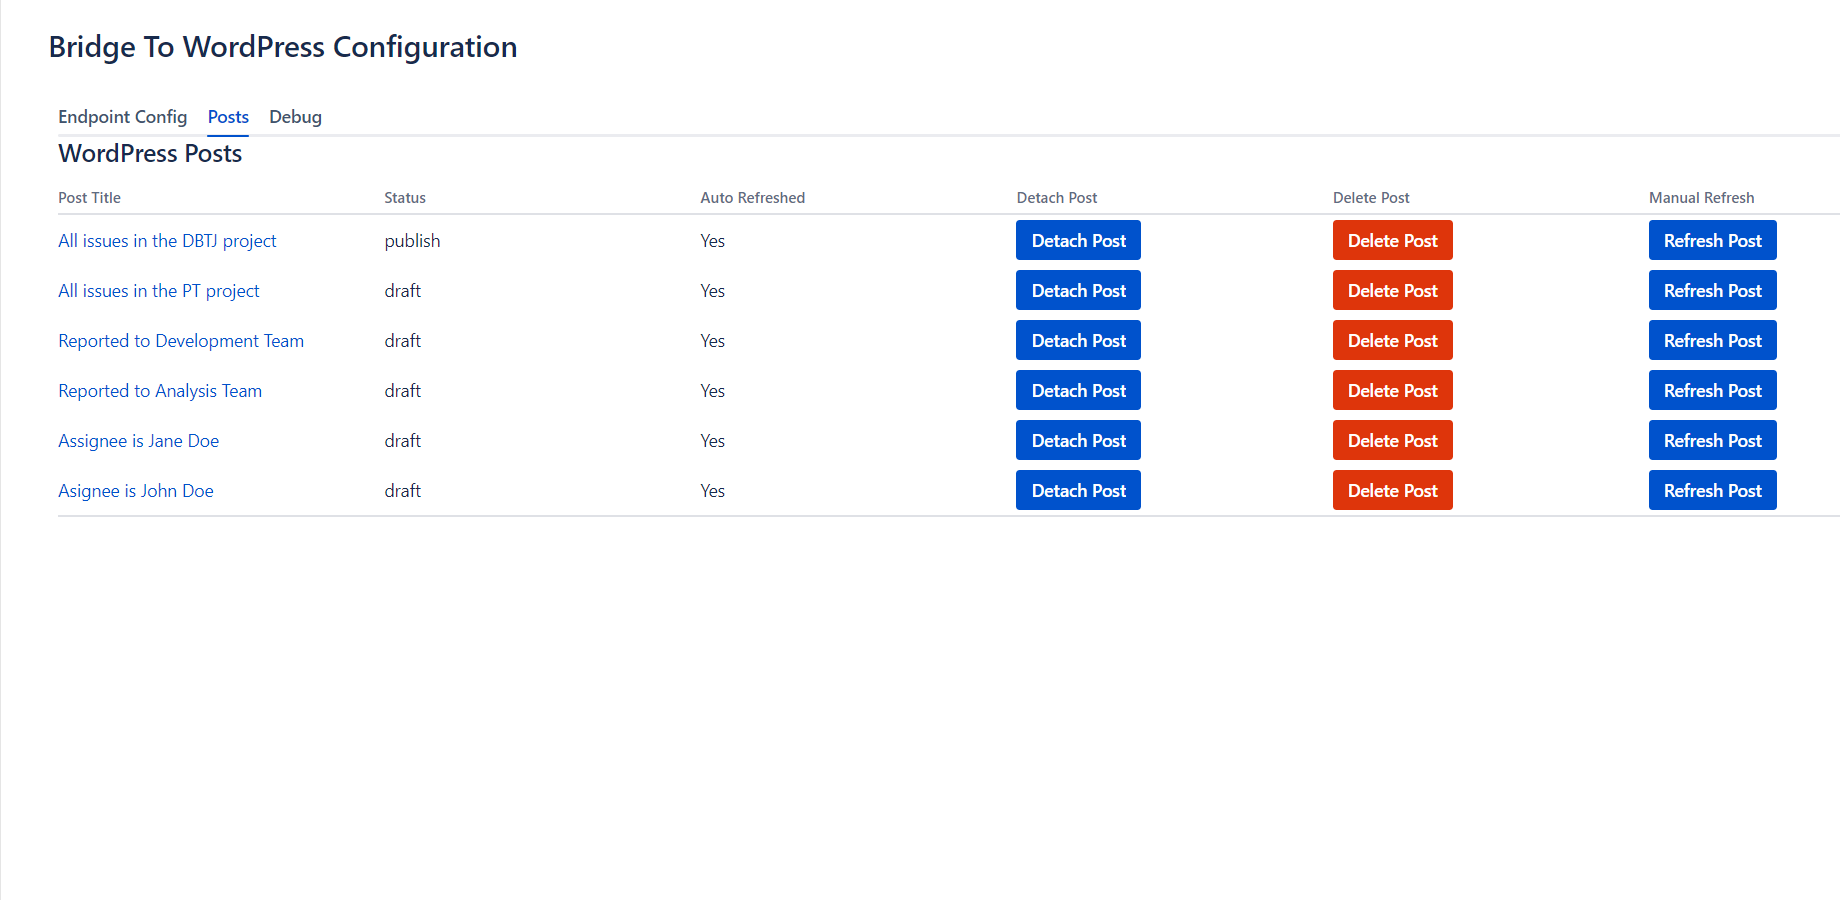This screenshot has height=900, width=1840.
Task: Delete the 'Reported to Analysis Team' post
Action: tap(1392, 391)
